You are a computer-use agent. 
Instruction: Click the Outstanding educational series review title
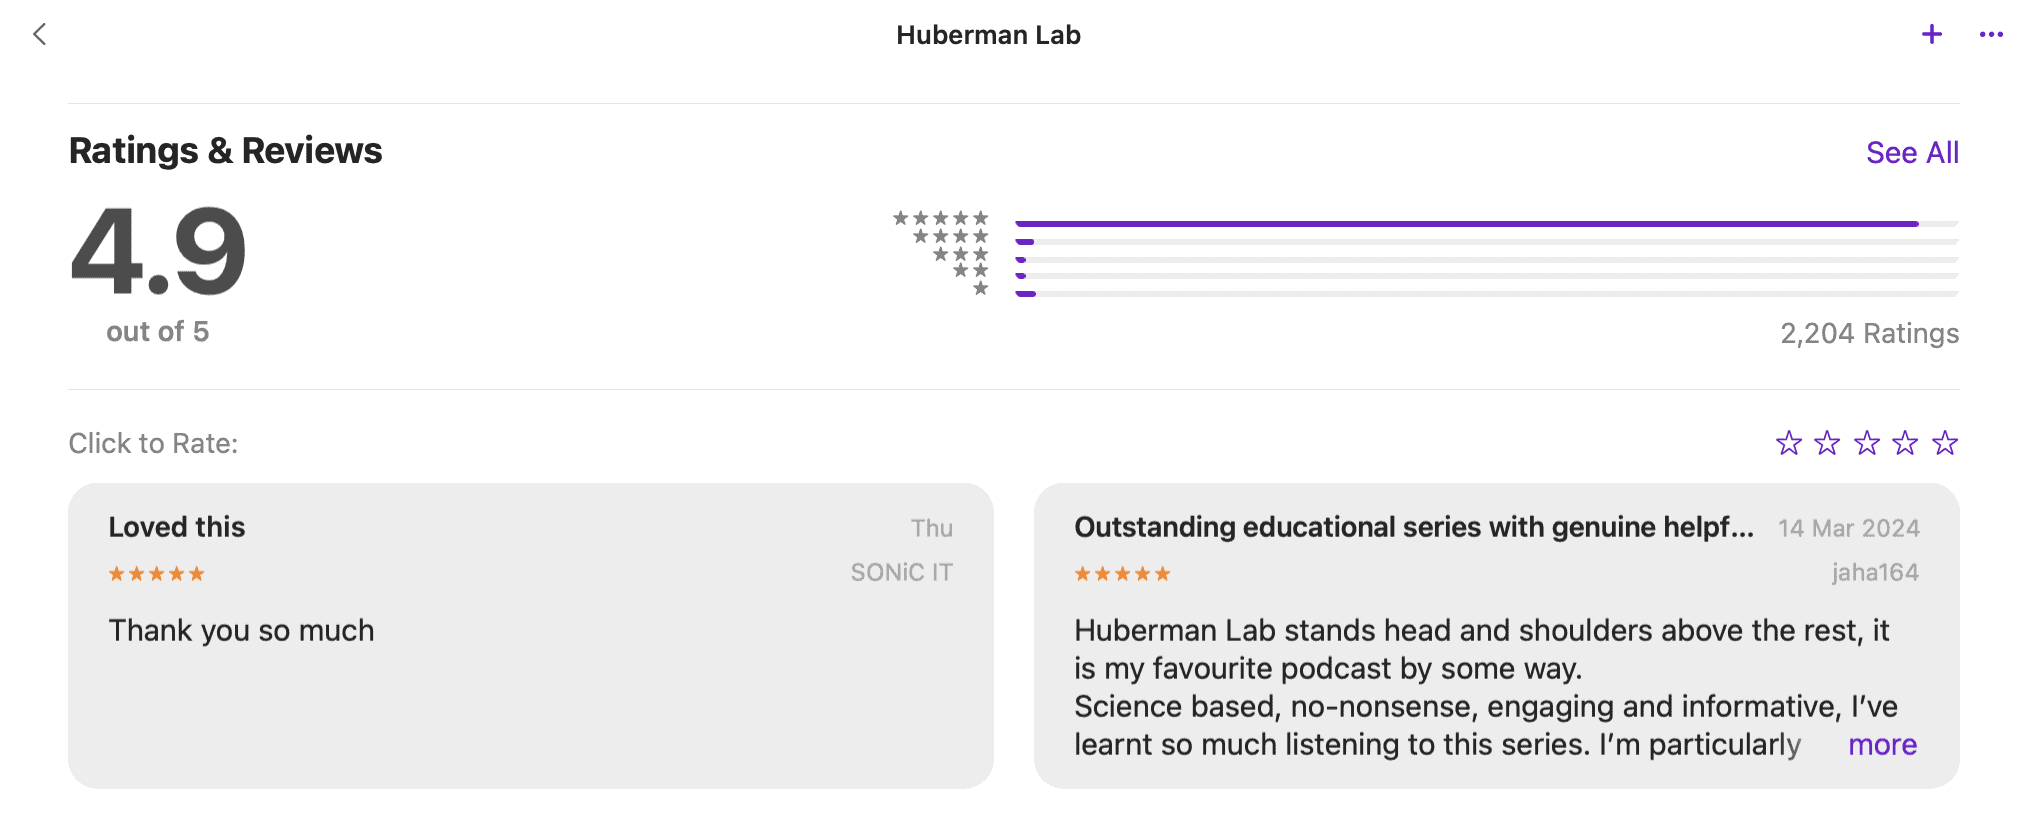(x=1413, y=527)
